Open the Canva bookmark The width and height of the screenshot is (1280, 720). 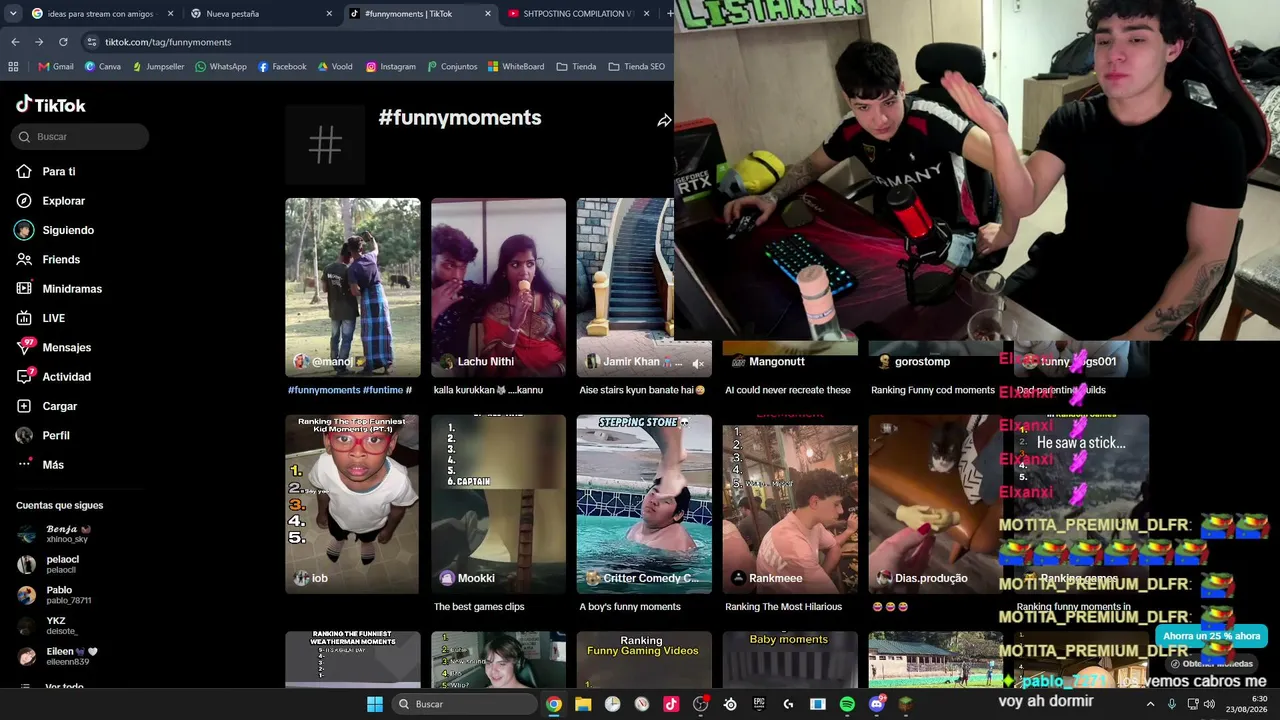103,67
